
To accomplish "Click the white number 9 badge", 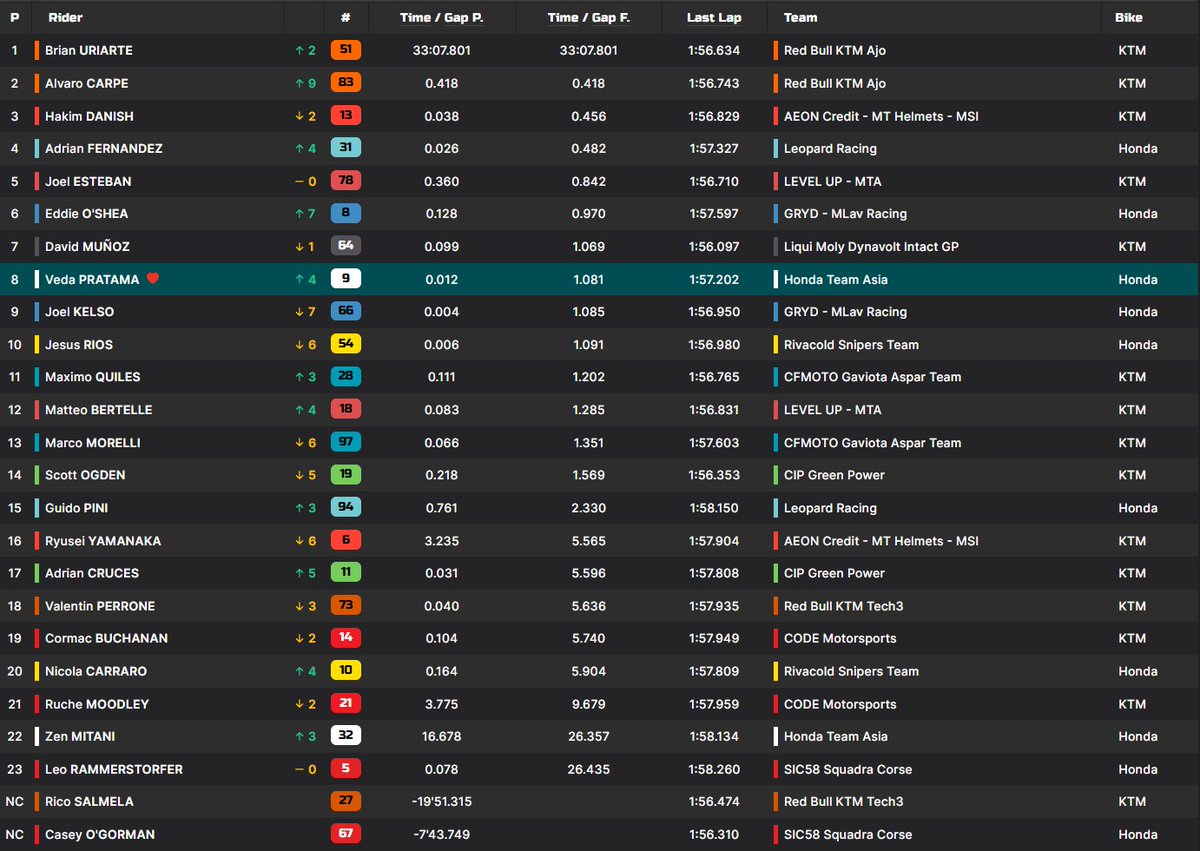I will click(345, 279).
